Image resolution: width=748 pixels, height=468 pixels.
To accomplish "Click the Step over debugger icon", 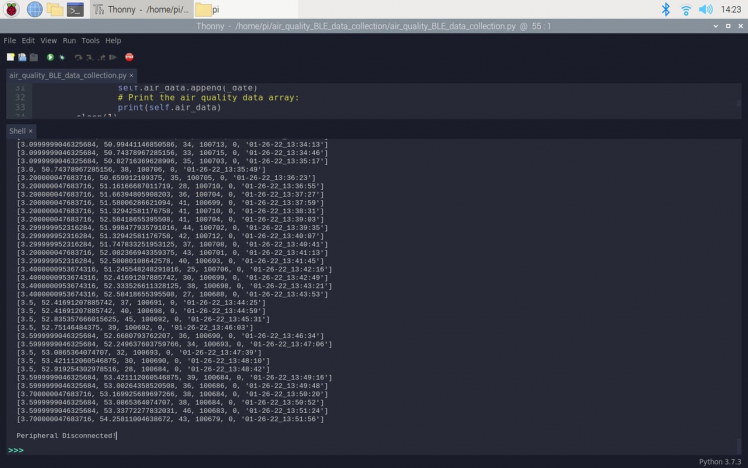I will tap(77, 57).
